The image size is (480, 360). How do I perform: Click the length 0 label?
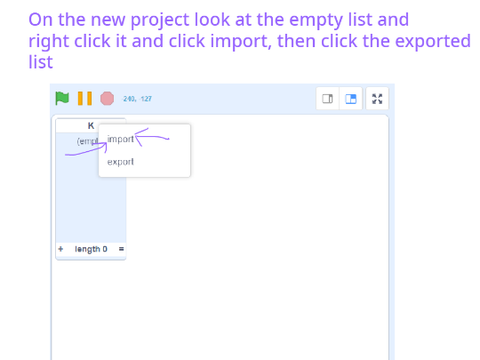91,249
